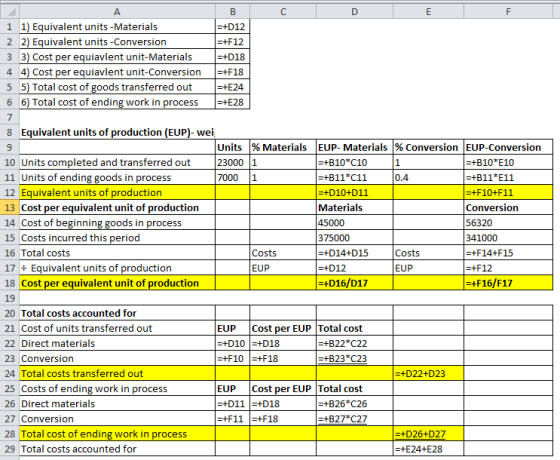This screenshot has width=560, height=460.
Task: Click the cell with formula =+D10+D11
Action: point(354,192)
